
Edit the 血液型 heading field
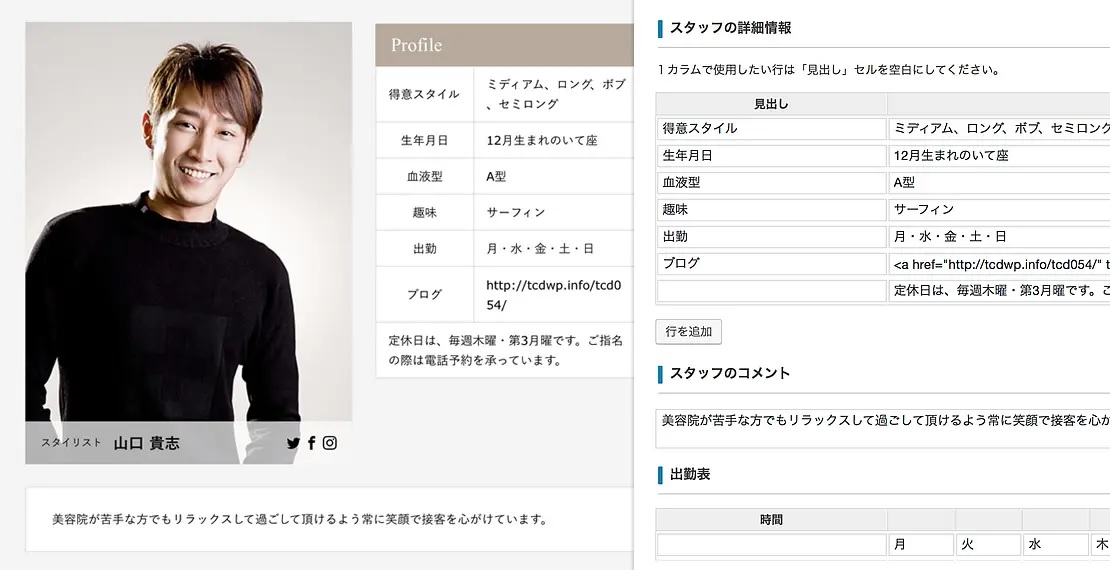[x=771, y=183]
